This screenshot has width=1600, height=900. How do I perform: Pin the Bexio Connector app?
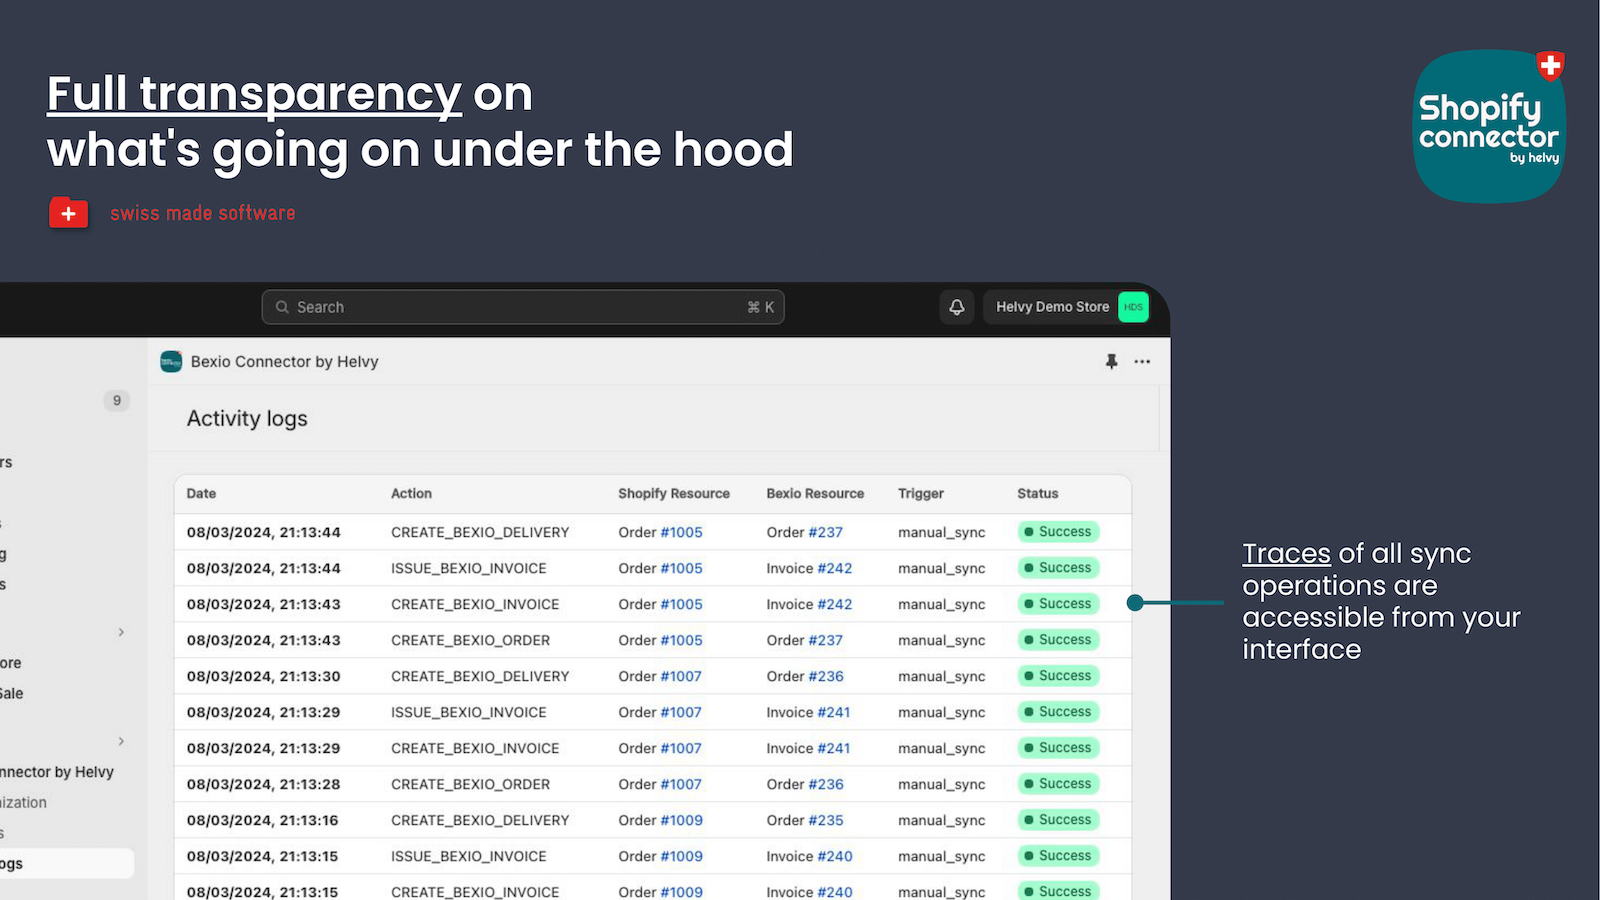coord(1111,362)
